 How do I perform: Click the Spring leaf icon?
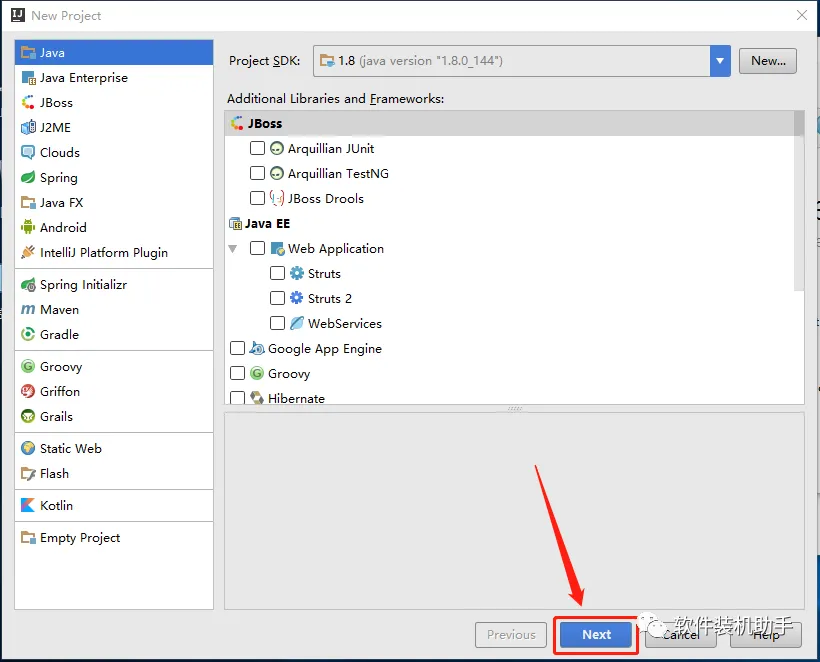(x=28, y=178)
